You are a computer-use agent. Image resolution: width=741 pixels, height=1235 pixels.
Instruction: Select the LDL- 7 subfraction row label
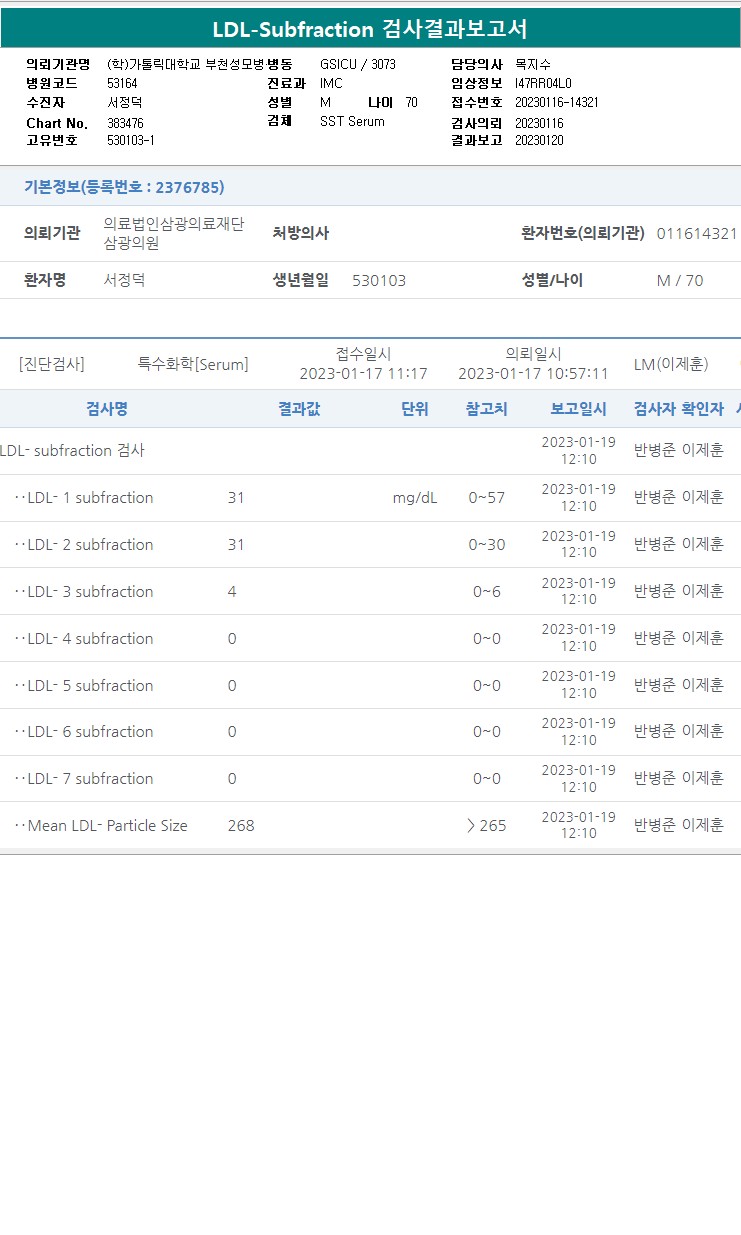(84, 779)
